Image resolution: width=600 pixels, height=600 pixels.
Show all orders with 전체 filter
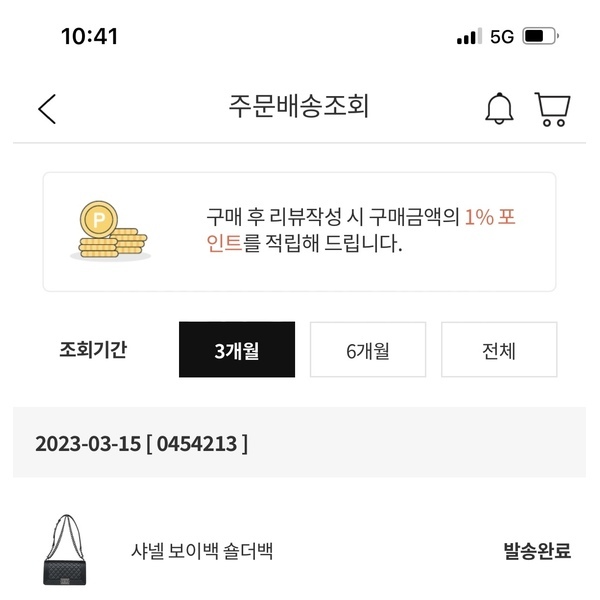(x=499, y=349)
